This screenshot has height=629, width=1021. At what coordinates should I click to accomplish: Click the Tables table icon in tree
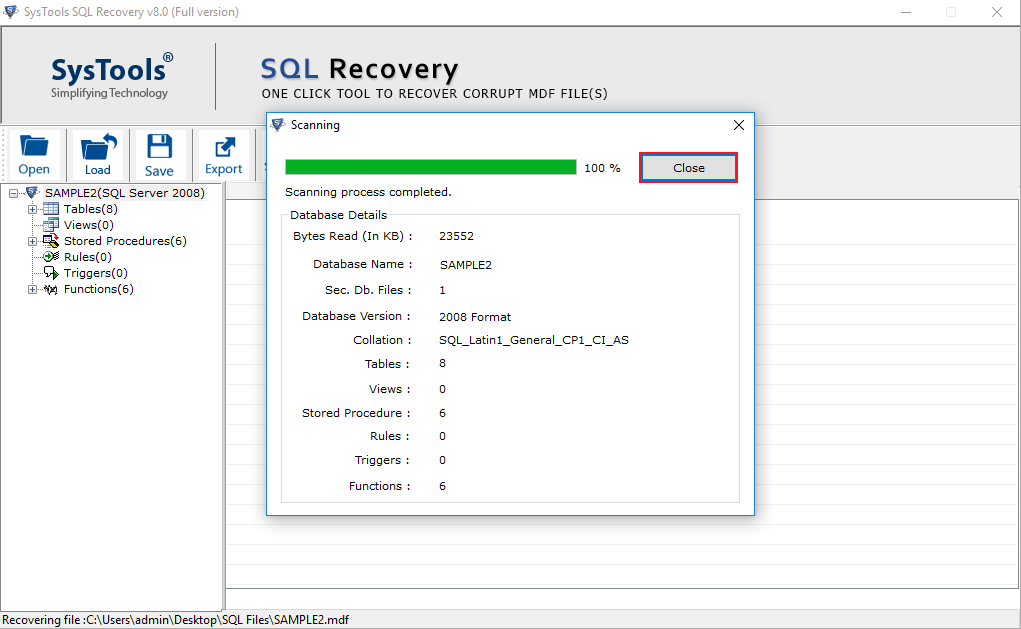(x=51, y=209)
